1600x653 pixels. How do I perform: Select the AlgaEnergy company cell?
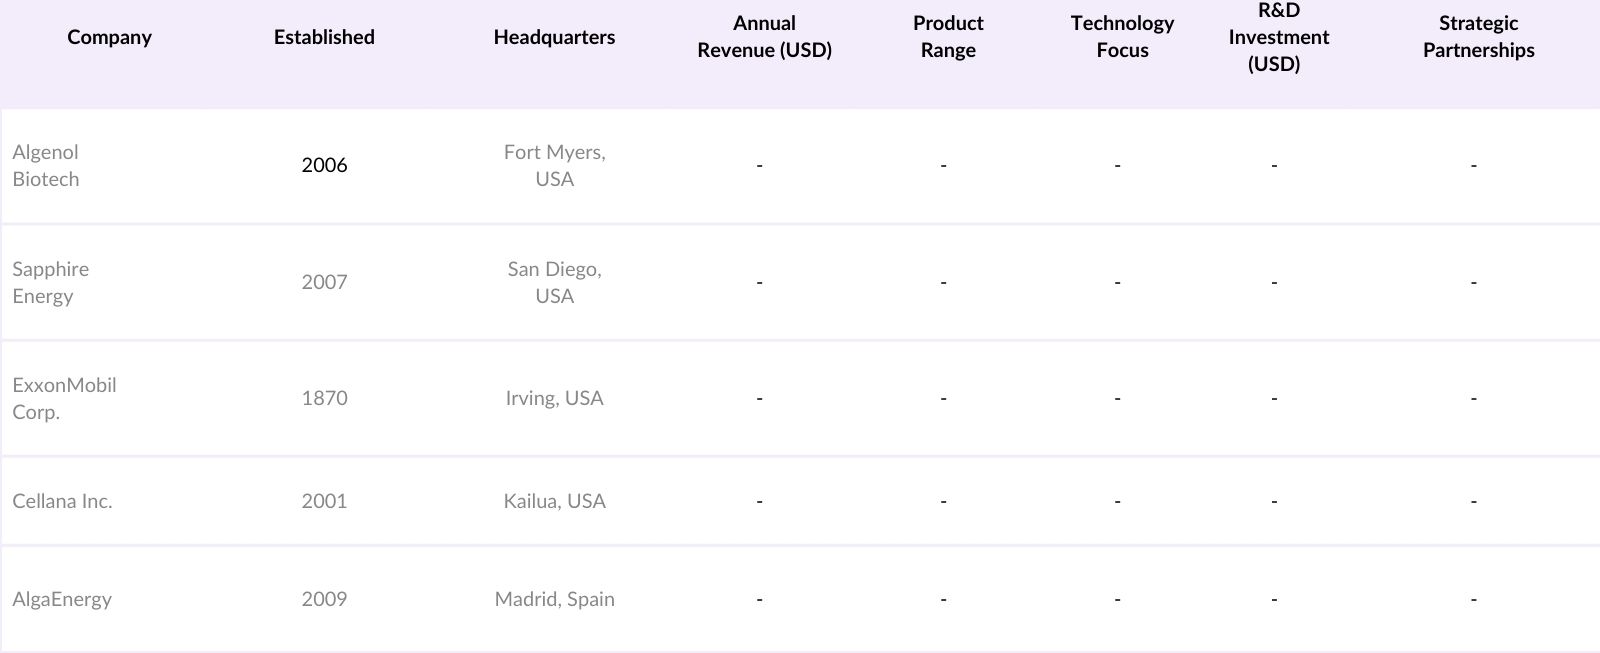click(x=62, y=600)
